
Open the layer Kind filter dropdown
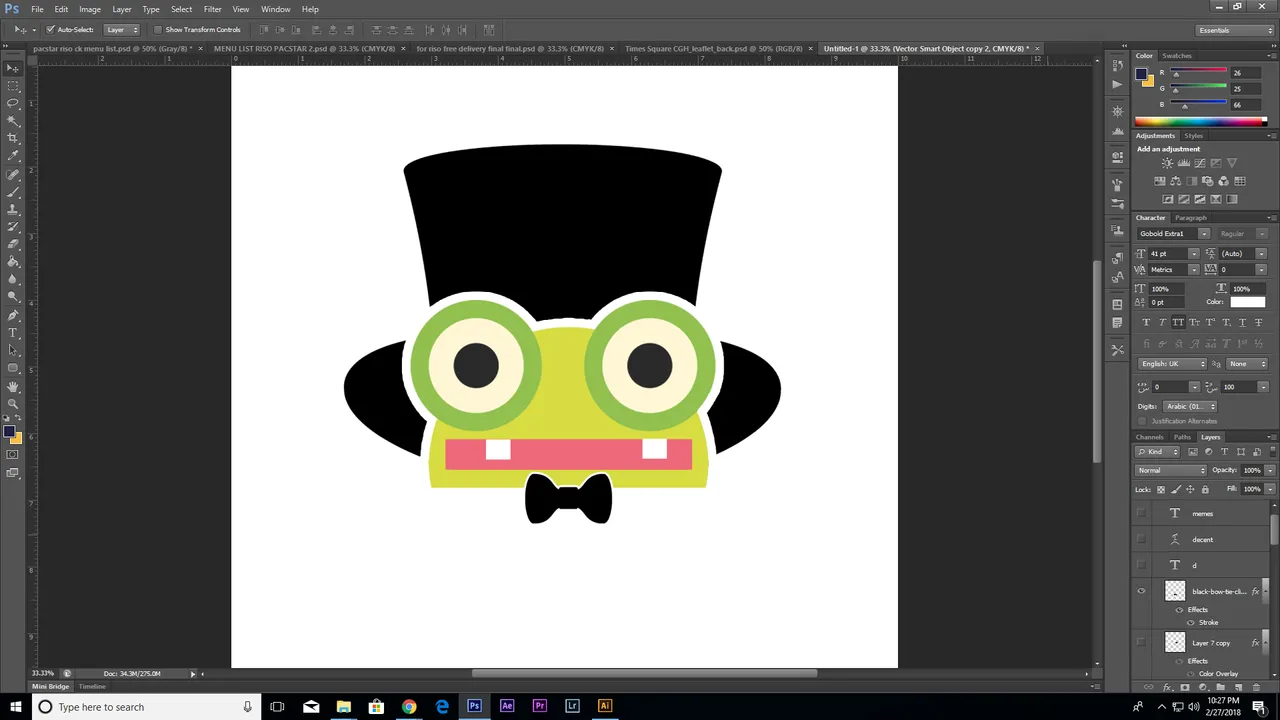pyautogui.click(x=1159, y=452)
